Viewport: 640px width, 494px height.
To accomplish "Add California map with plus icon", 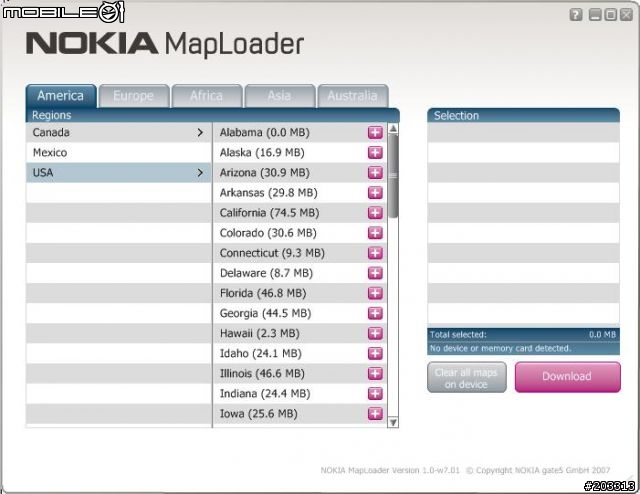I will tap(375, 213).
